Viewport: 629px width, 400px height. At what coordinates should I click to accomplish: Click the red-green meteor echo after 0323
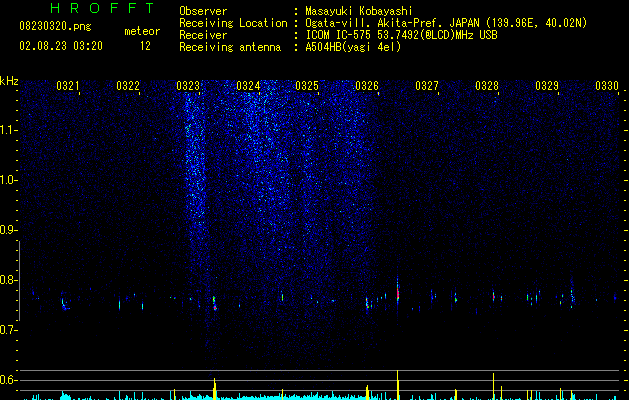point(215,303)
